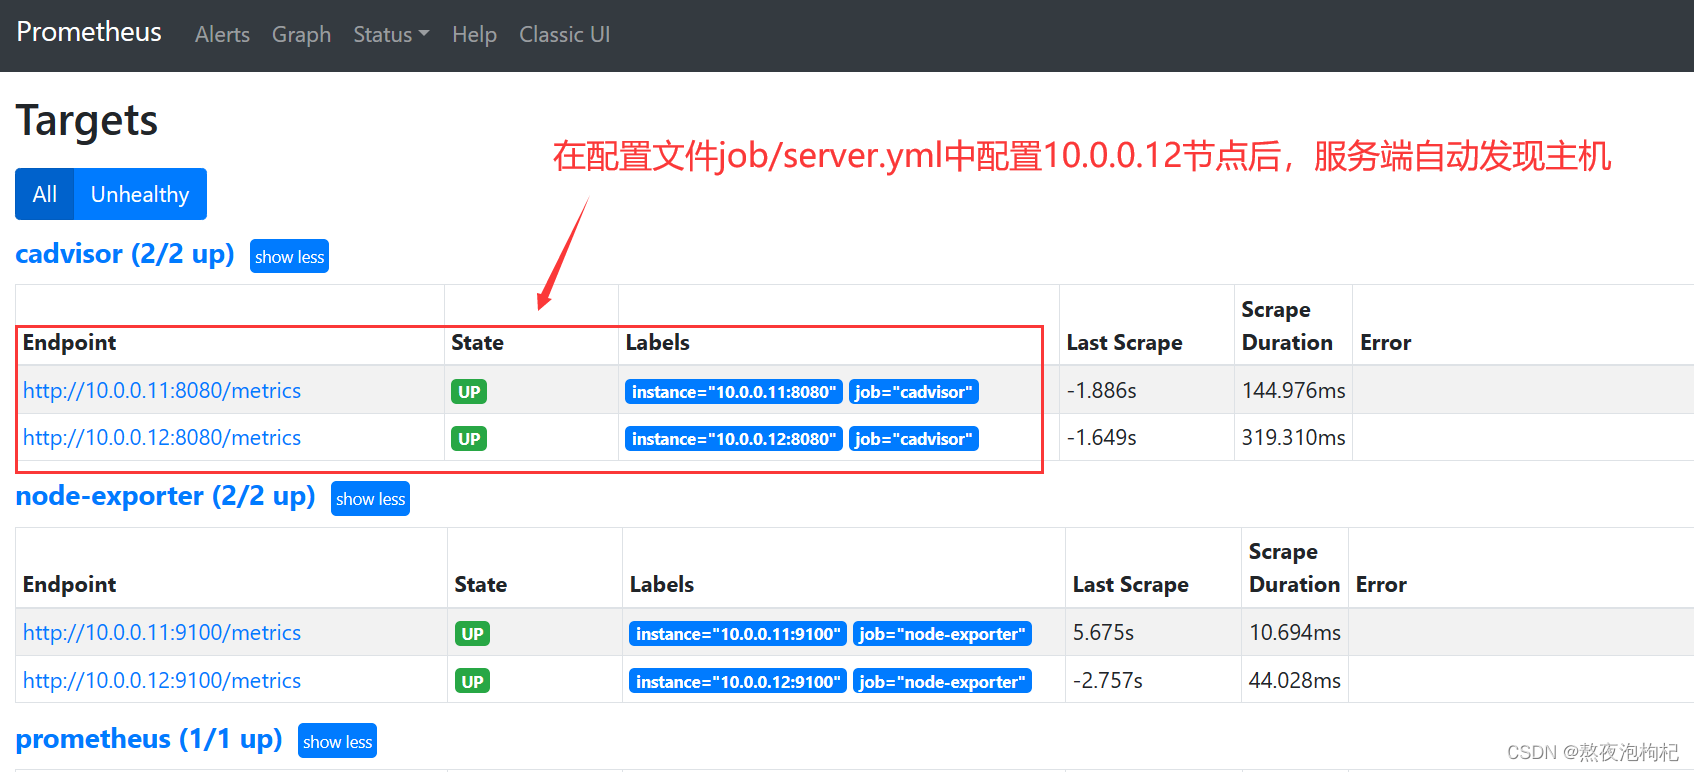The width and height of the screenshot is (1694, 772).
Task: Open endpoint http://10.0.0.11:9100/metrics
Action: 162,633
